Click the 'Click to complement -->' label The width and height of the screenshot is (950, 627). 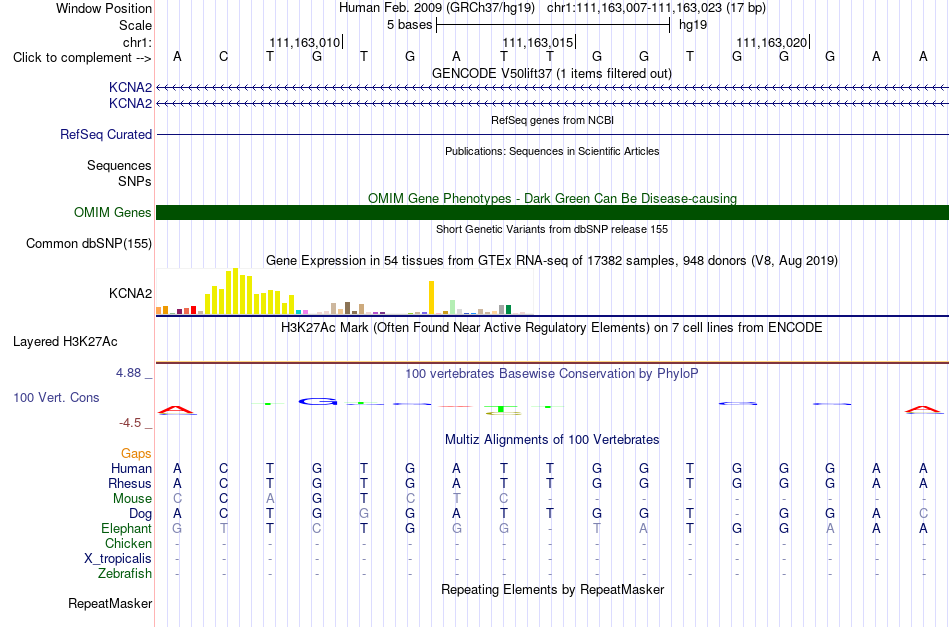[82, 58]
